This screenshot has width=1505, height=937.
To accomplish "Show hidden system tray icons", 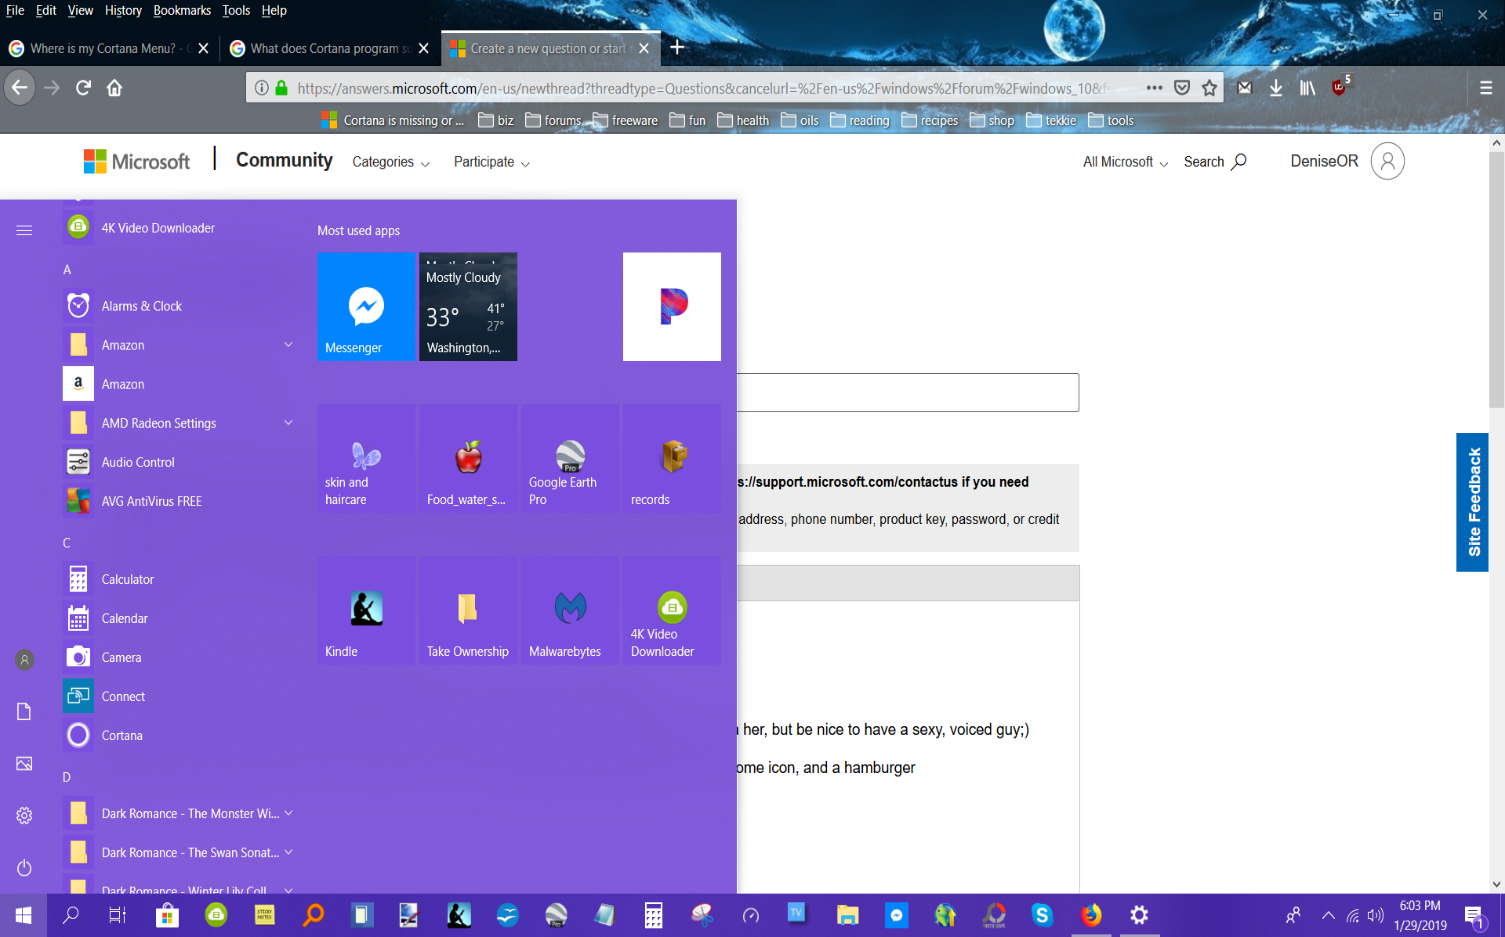I will pos(1328,915).
